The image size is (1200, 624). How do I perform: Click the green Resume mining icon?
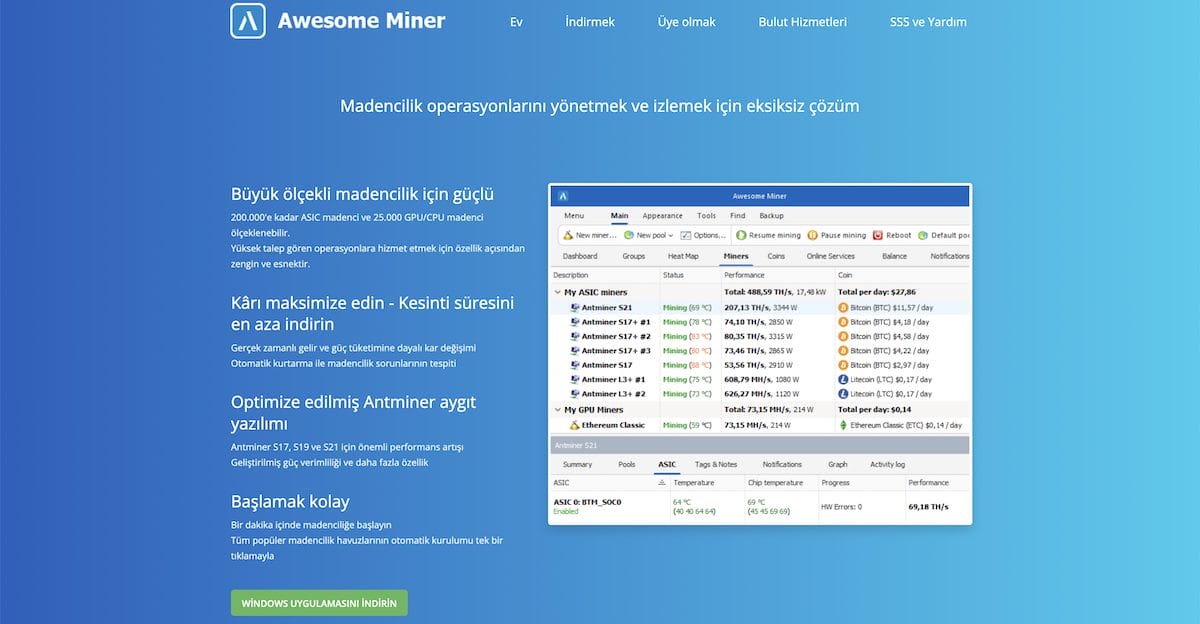point(742,235)
